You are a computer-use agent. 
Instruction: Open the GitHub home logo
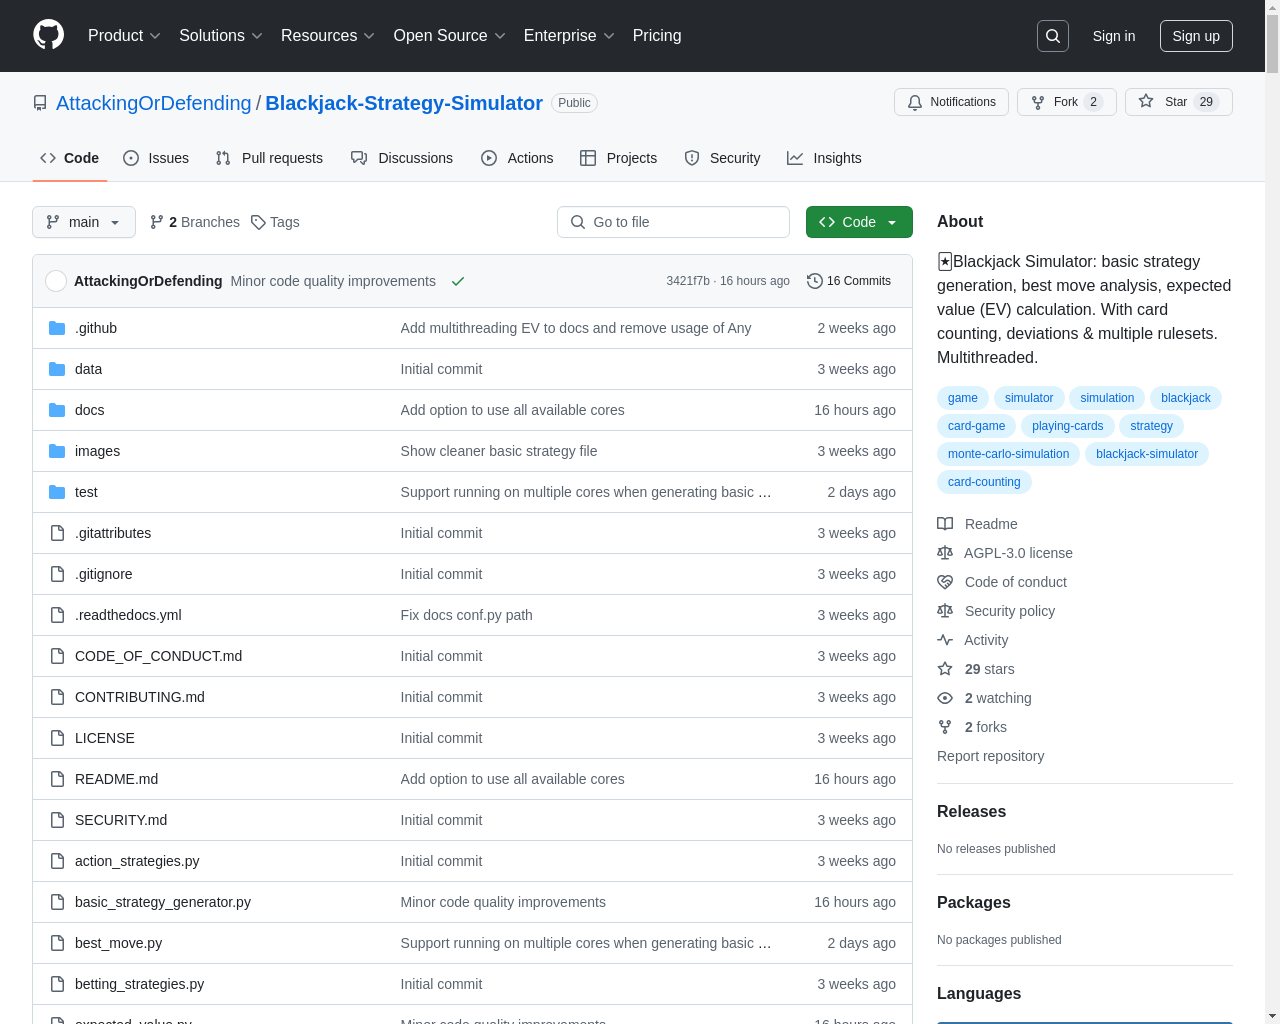pyautogui.click(x=49, y=35)
